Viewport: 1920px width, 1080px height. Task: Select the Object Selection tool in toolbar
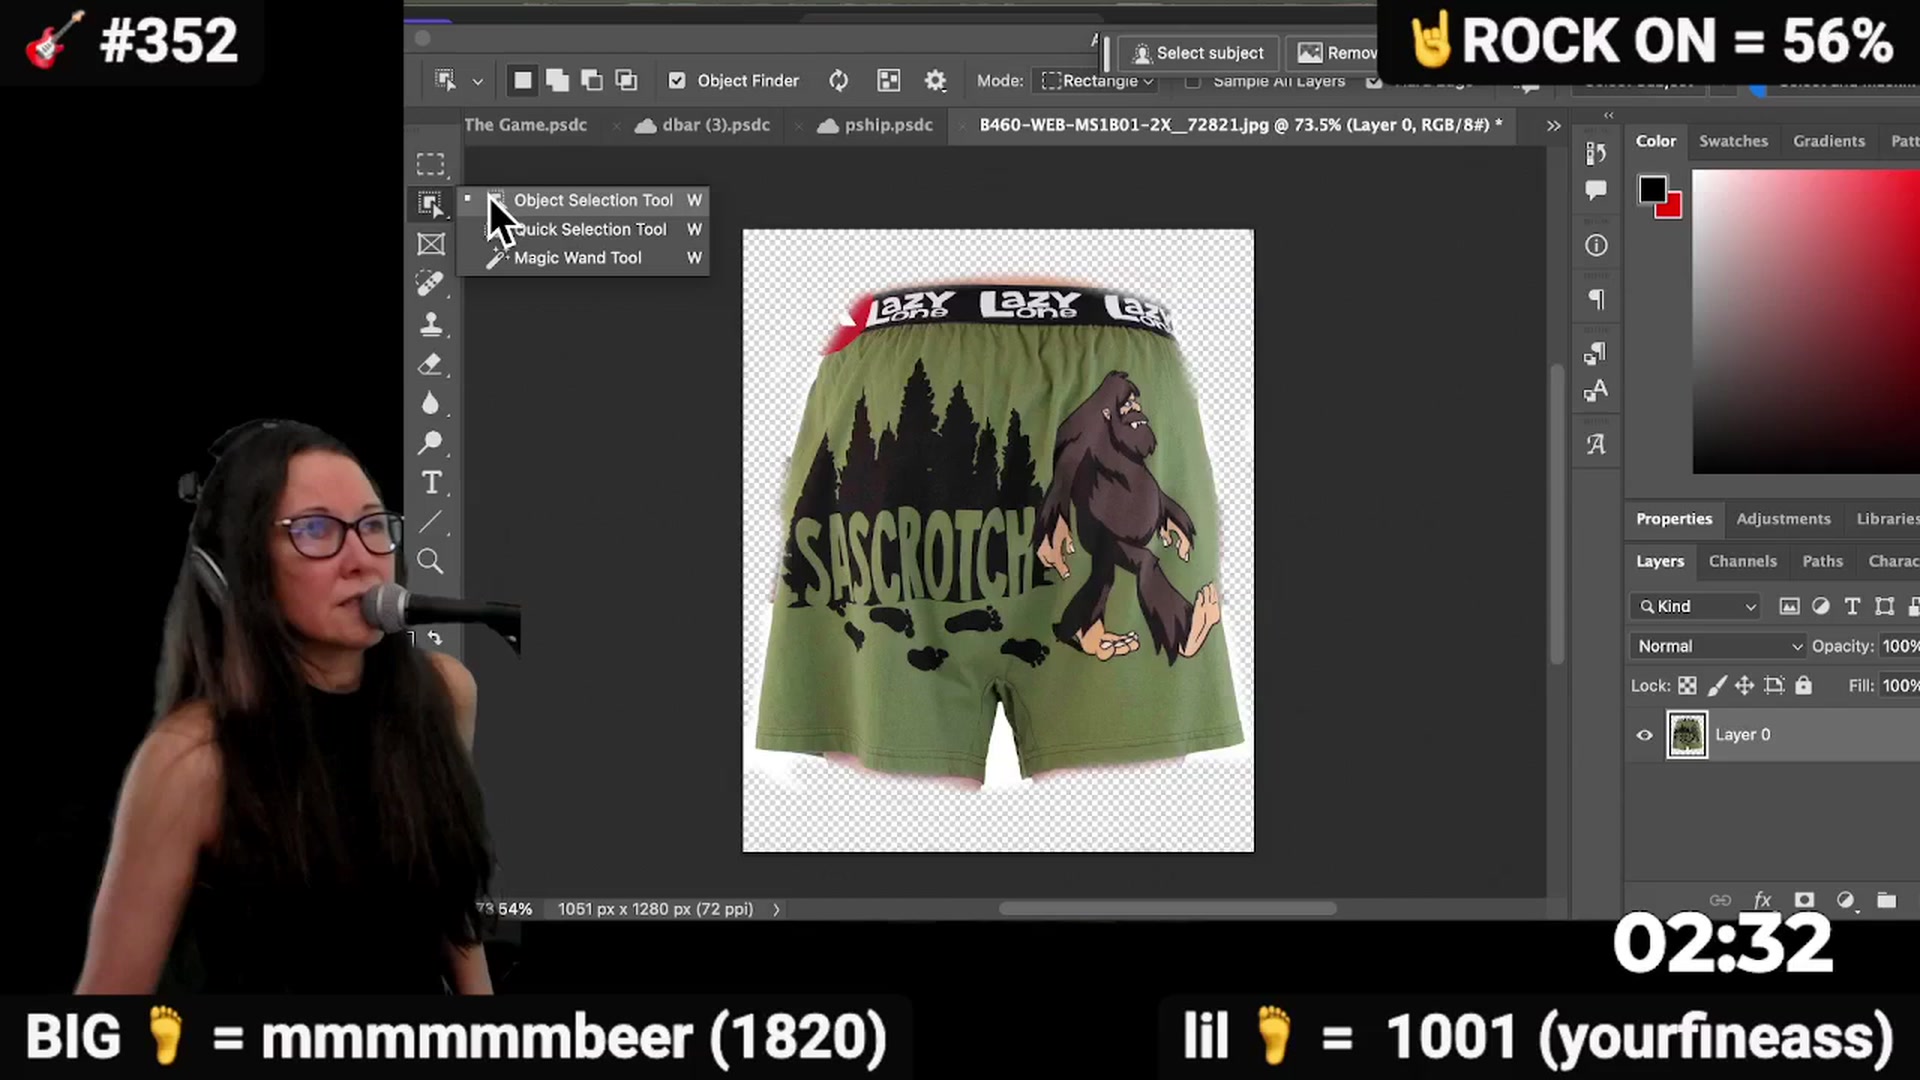pyautogui.click(x=431, y=204)
